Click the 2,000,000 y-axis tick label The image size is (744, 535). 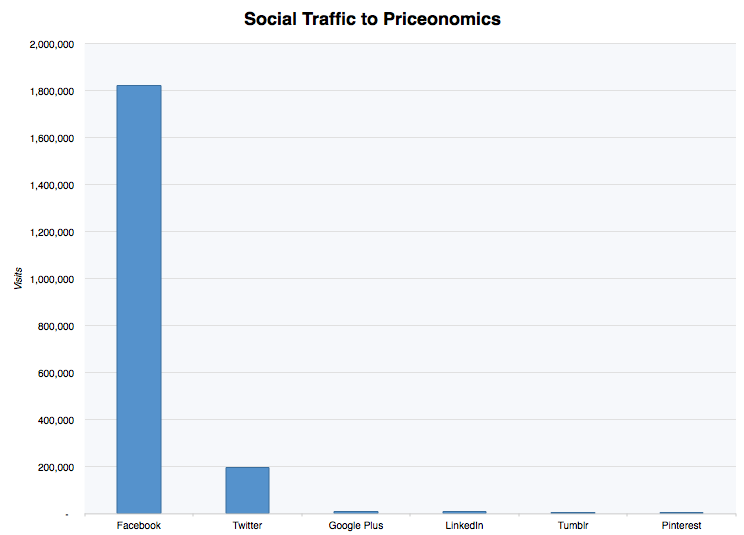tap(50, 44)
